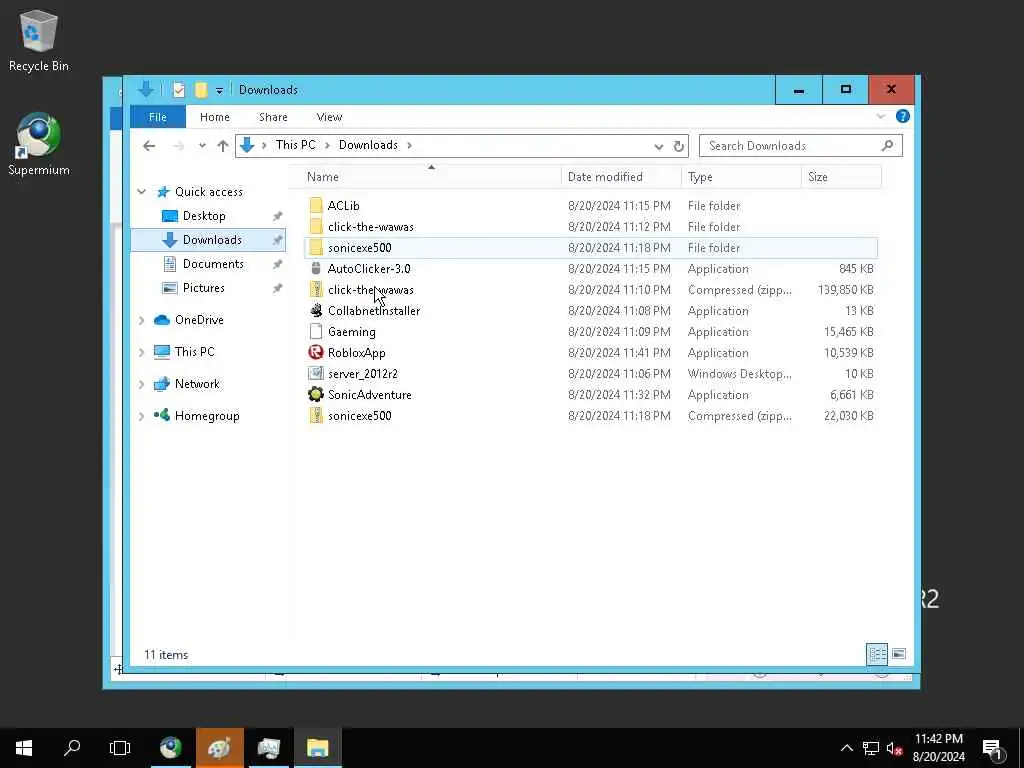Open Windows Start menu
1024x768 pixels.
[x=24, y=748]
